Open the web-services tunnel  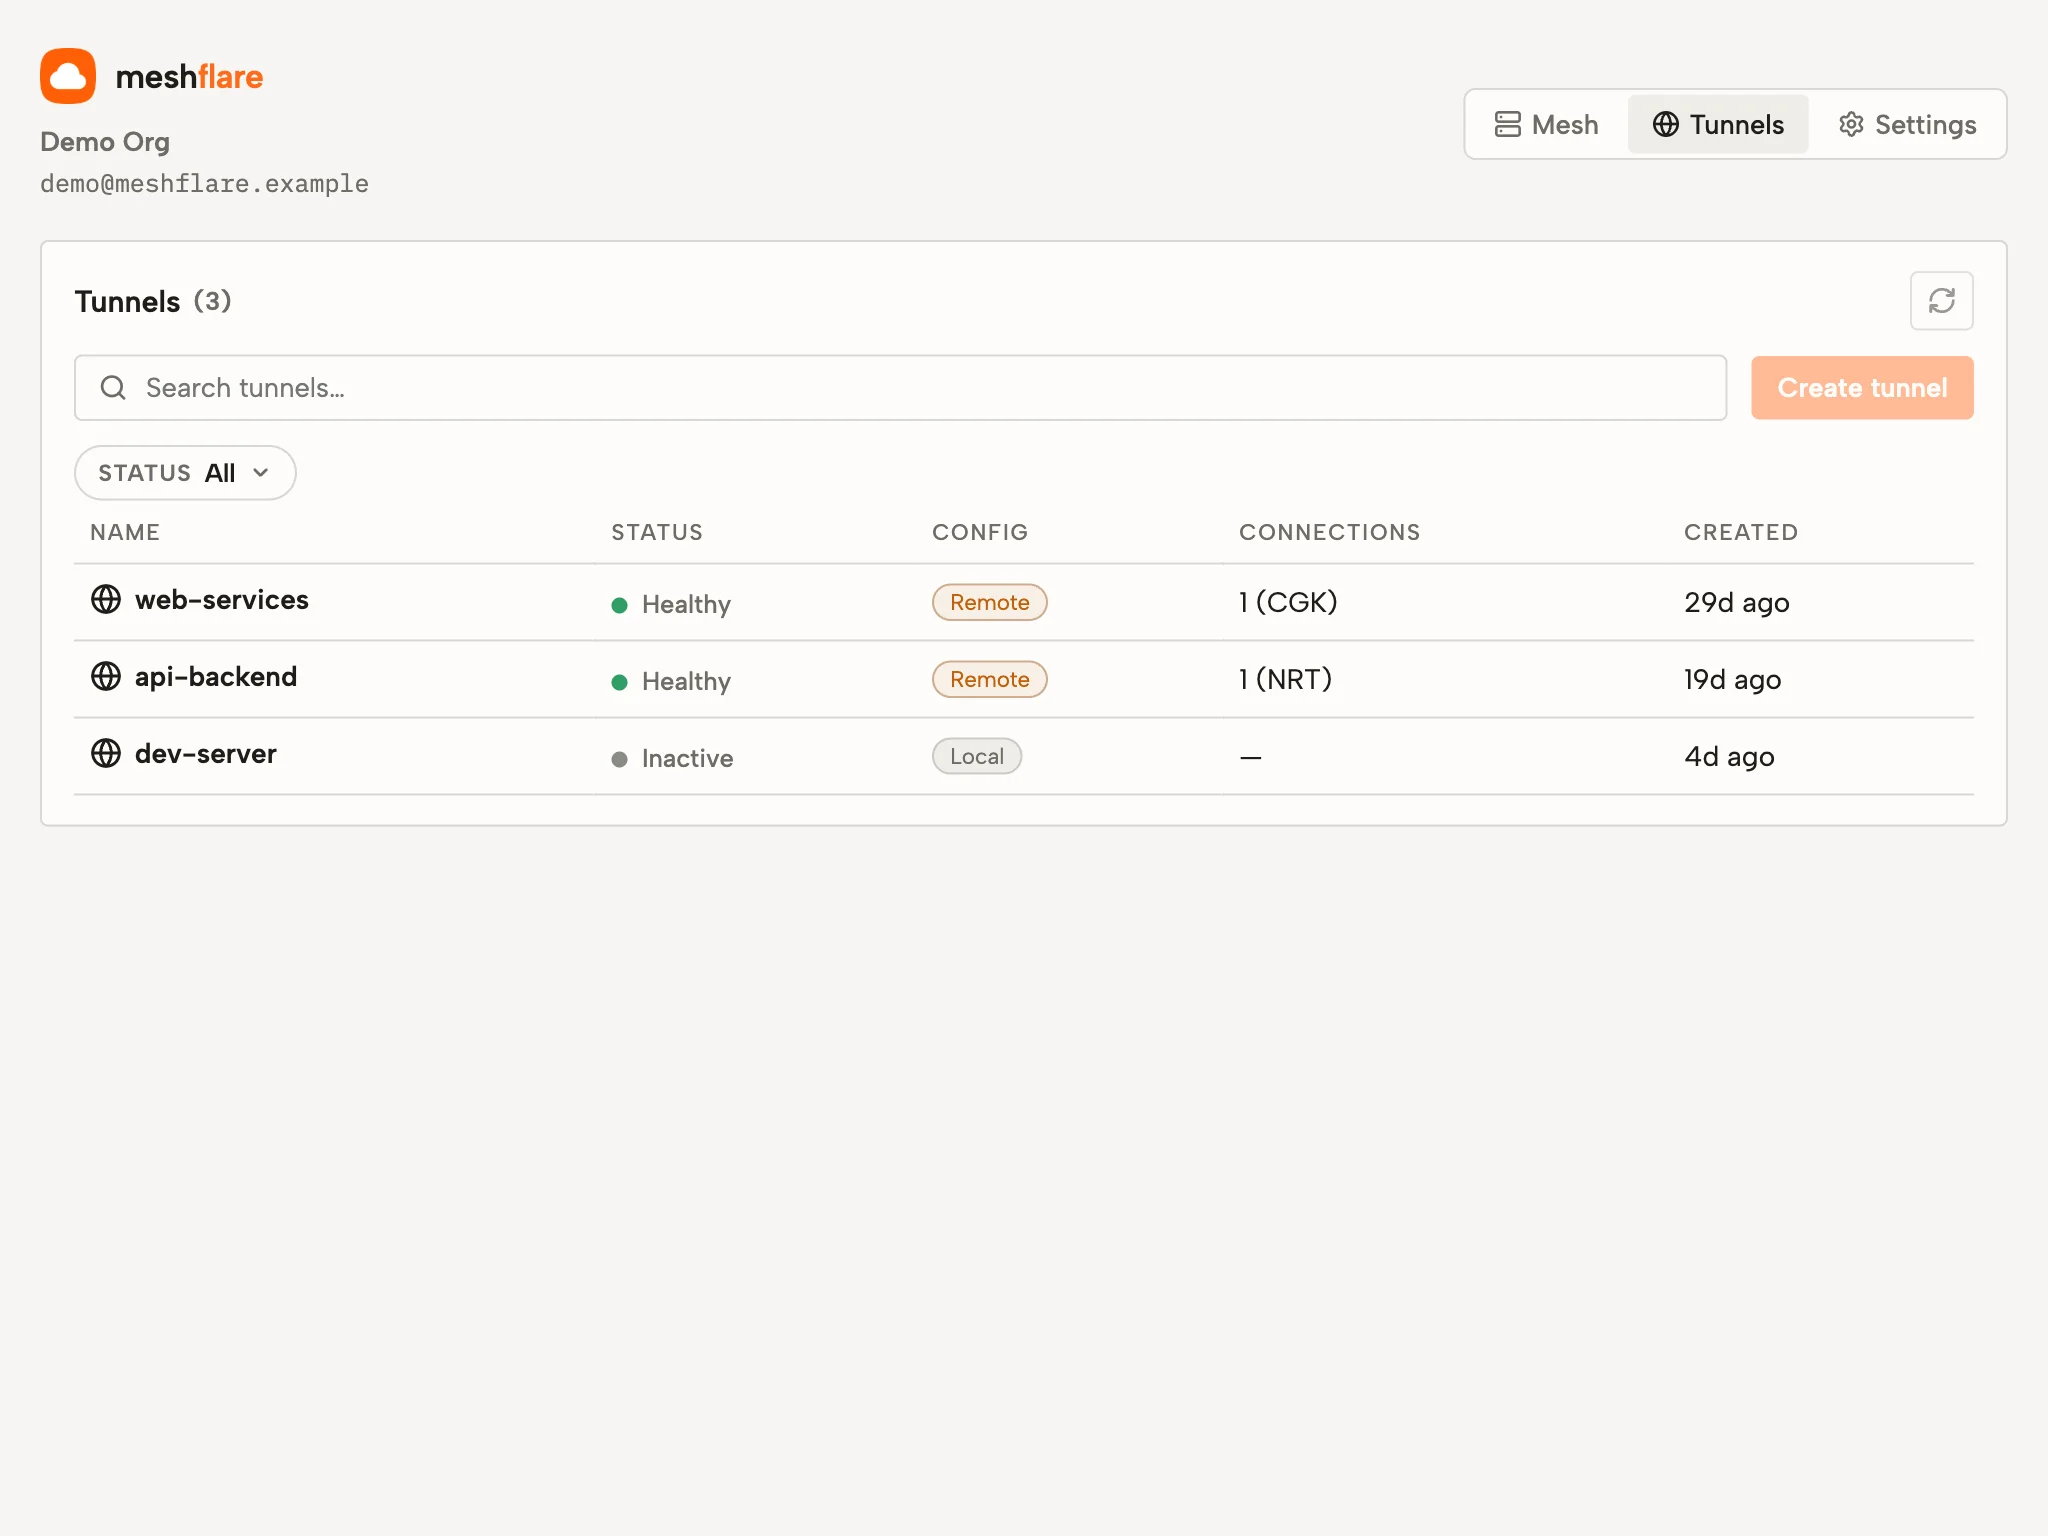(222, 600)
